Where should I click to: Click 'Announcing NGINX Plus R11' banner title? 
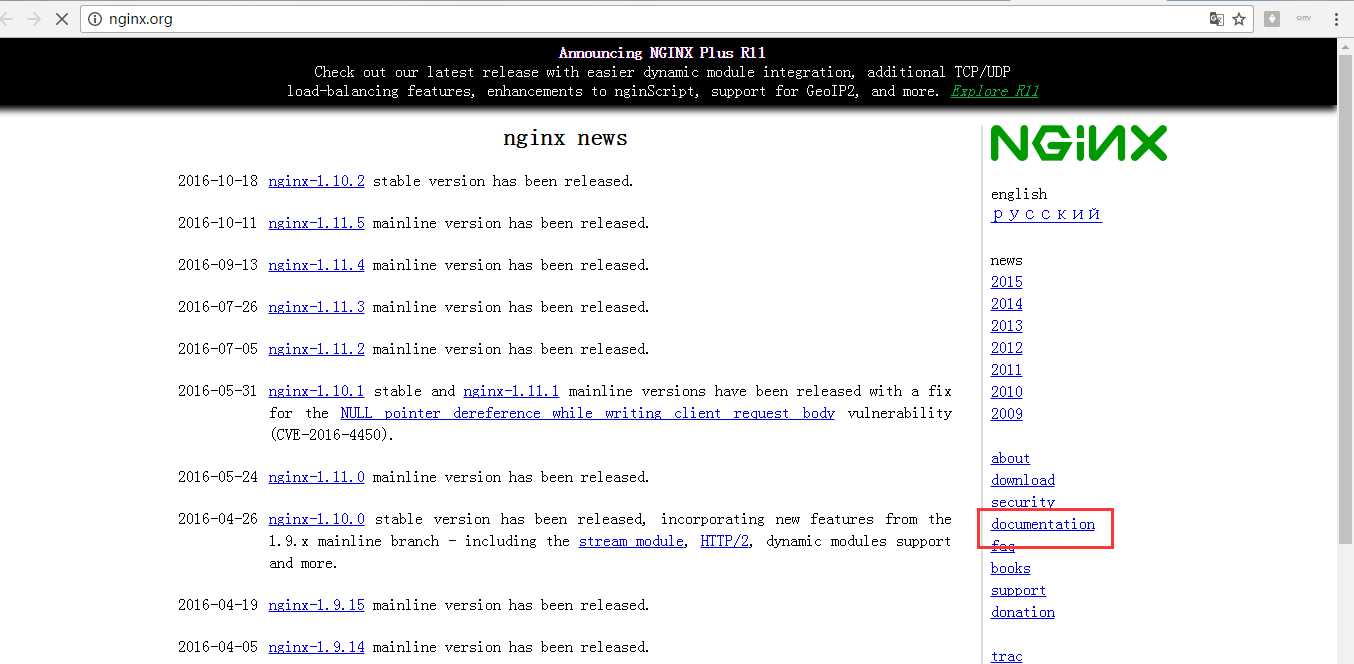pyautogui.click(x=662, y=53)
